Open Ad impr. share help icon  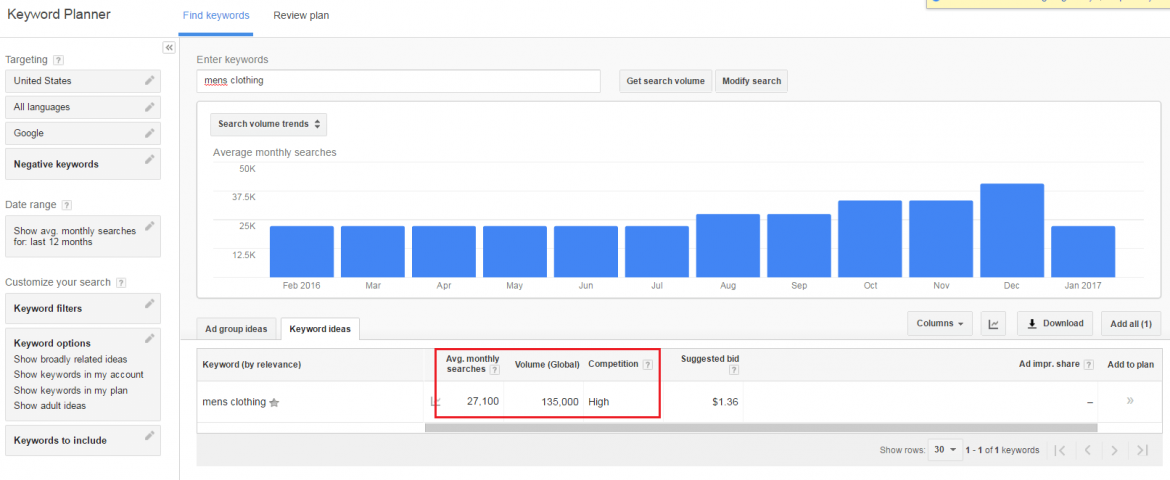coord(1089,364)
